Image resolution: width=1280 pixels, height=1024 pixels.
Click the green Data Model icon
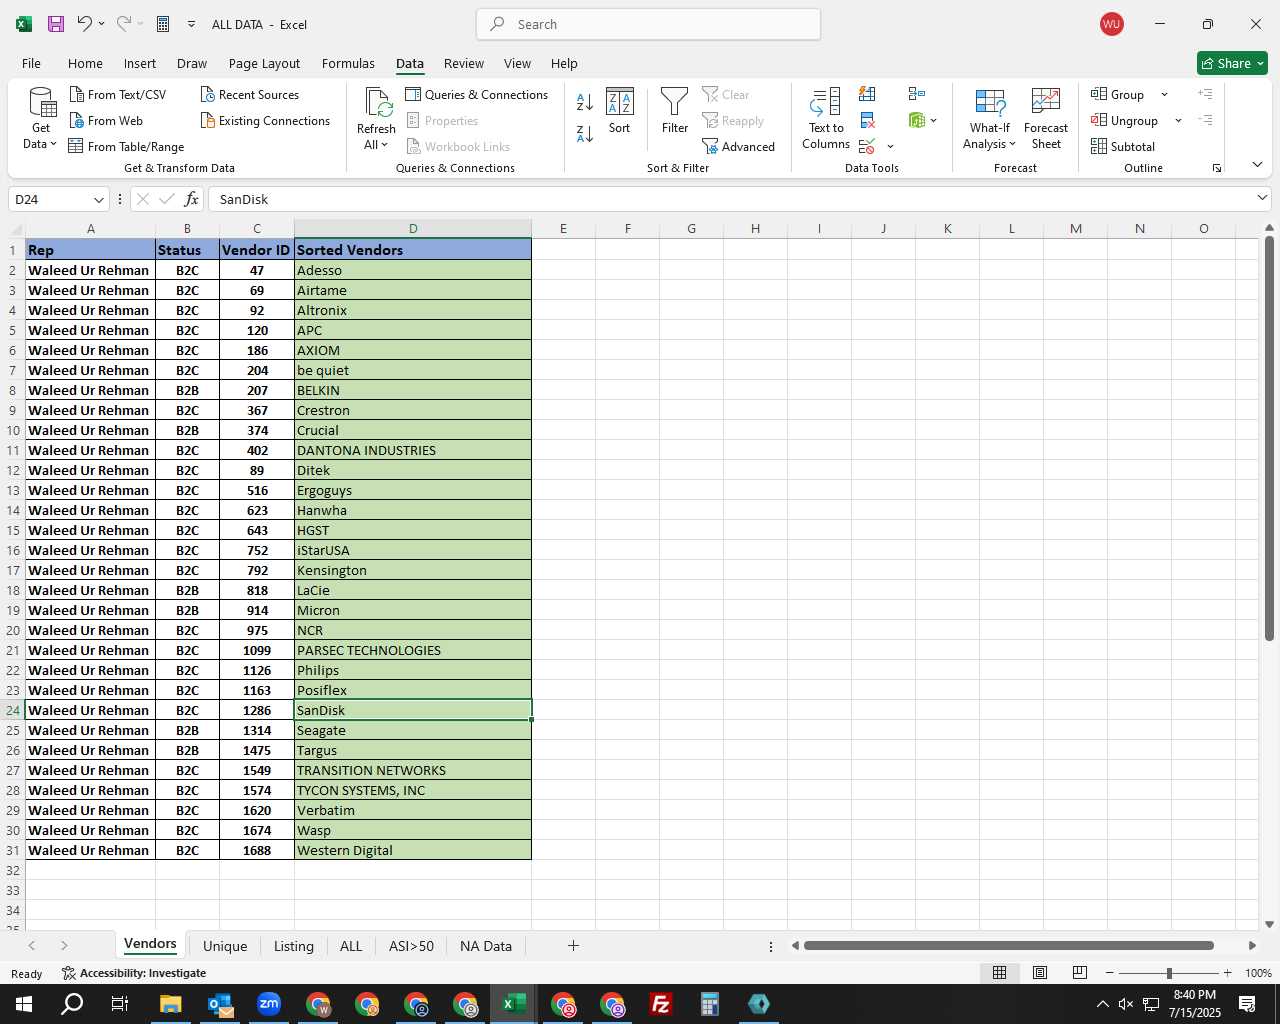[917, 120]
